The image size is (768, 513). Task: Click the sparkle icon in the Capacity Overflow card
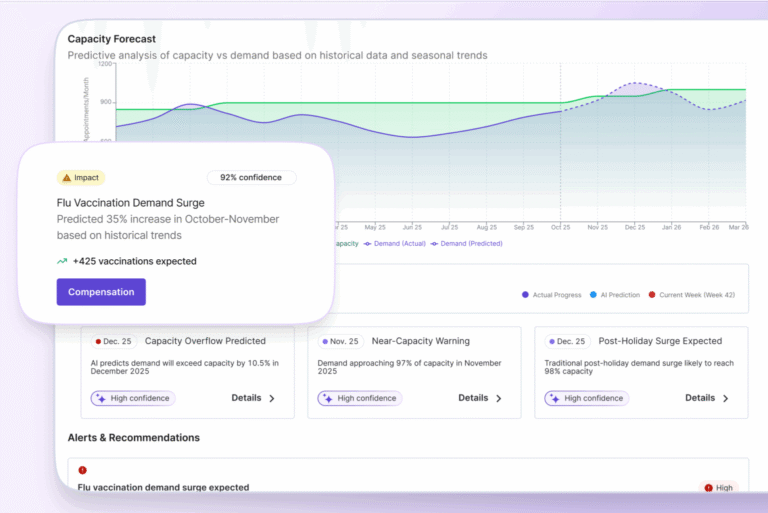[99, 398]
